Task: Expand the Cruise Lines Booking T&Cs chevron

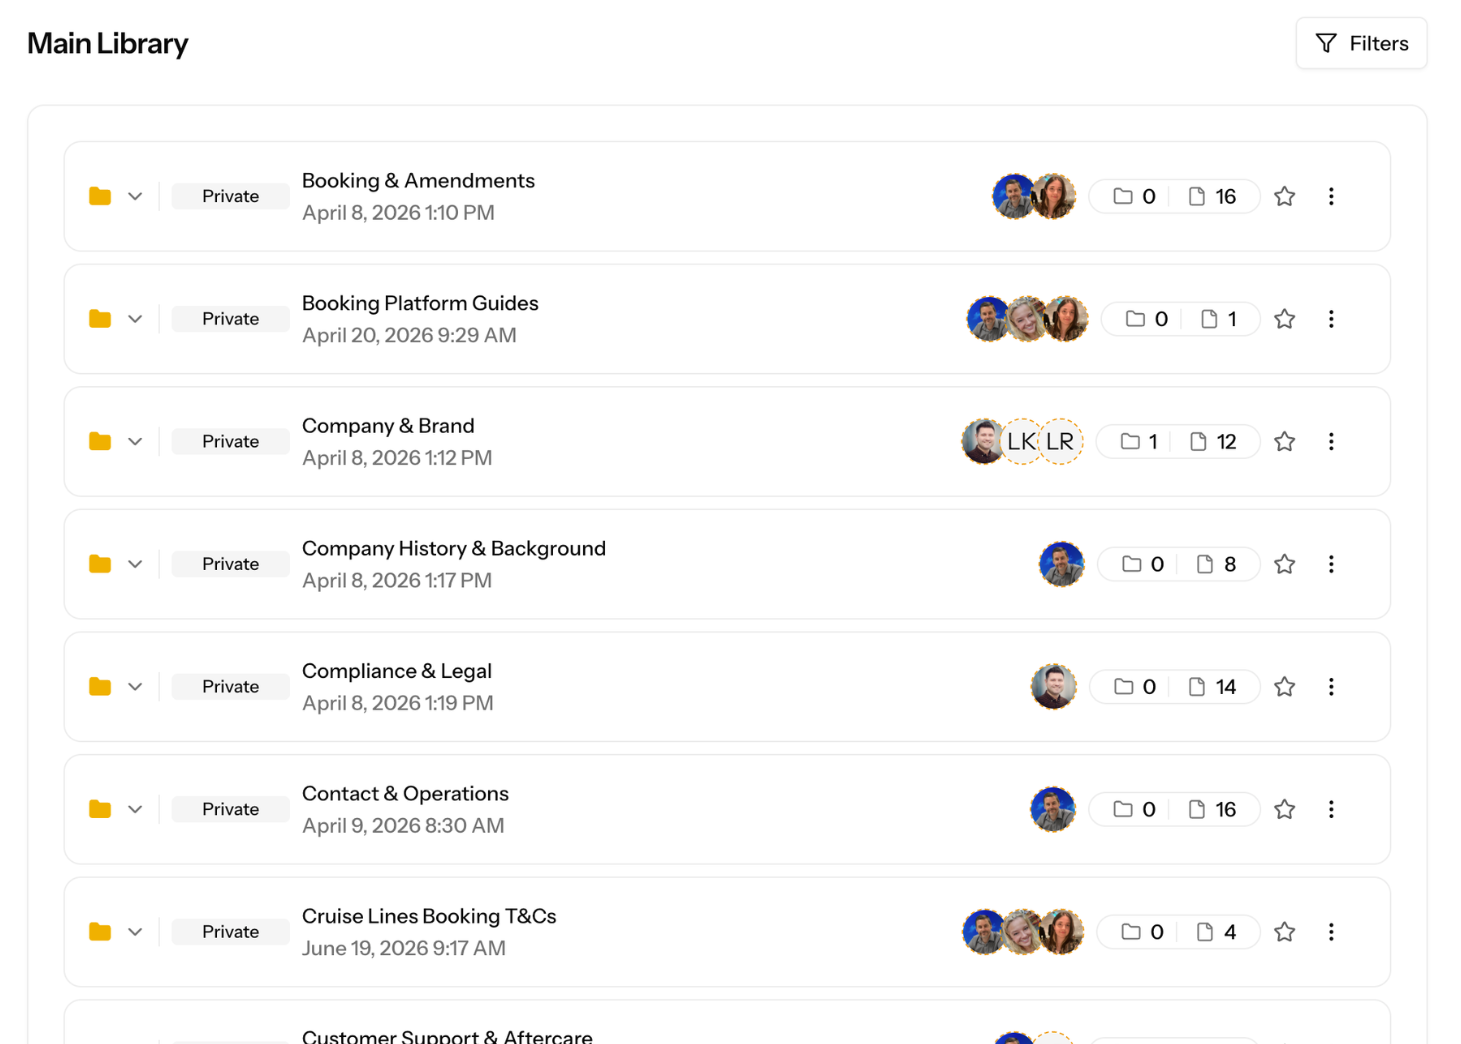Action: (x=135, y=931)
